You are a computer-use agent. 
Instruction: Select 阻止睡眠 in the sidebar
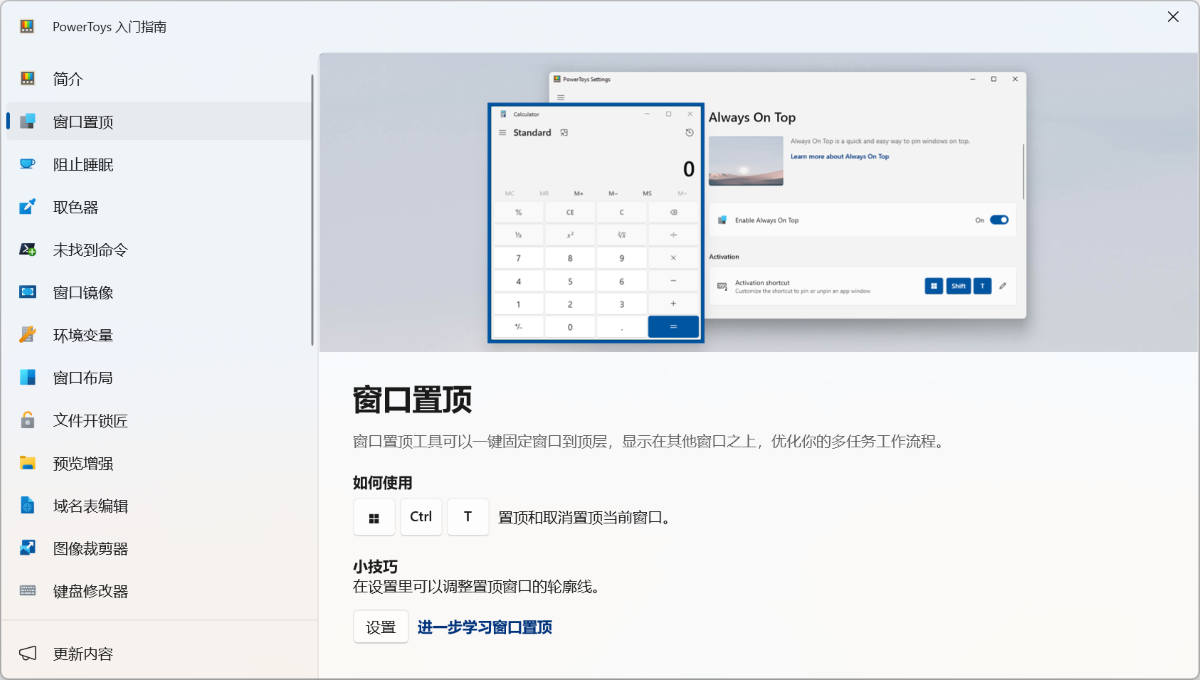tap(159, 164)
